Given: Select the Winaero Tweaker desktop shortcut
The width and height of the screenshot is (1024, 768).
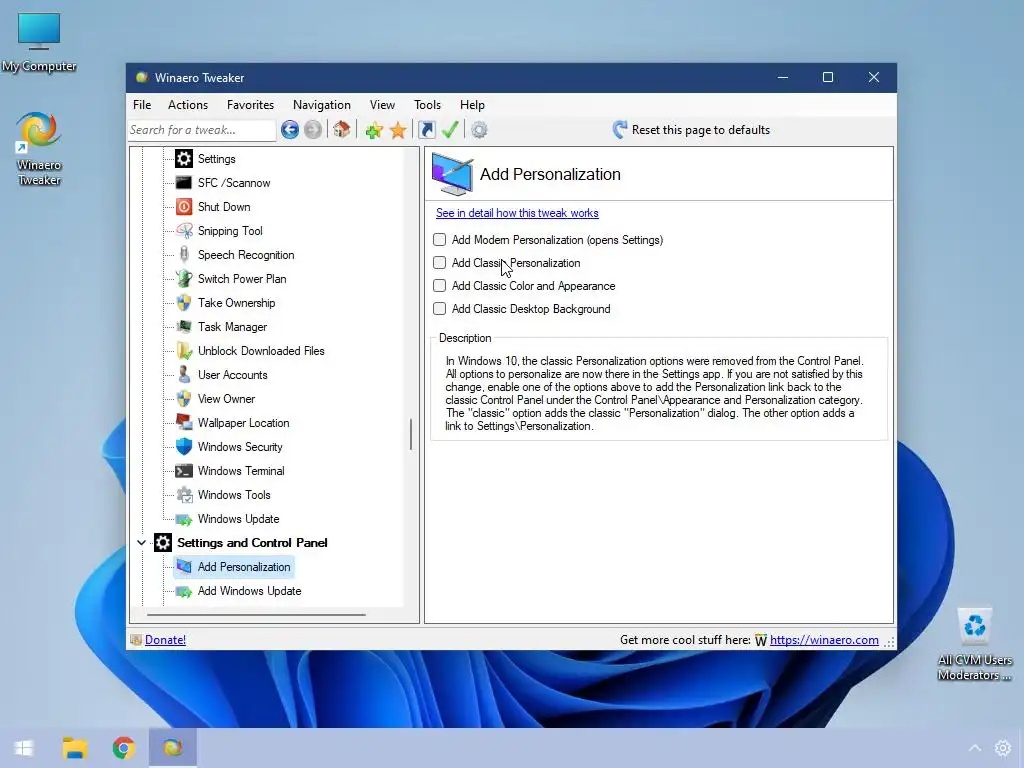Looking at the screenshot, I should tap(39, 149).
